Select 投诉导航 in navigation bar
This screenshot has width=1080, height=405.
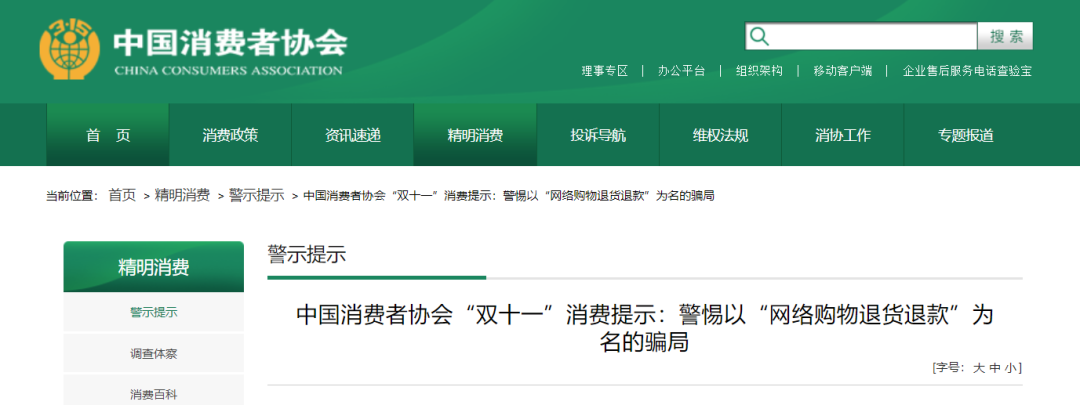[598, 136]
